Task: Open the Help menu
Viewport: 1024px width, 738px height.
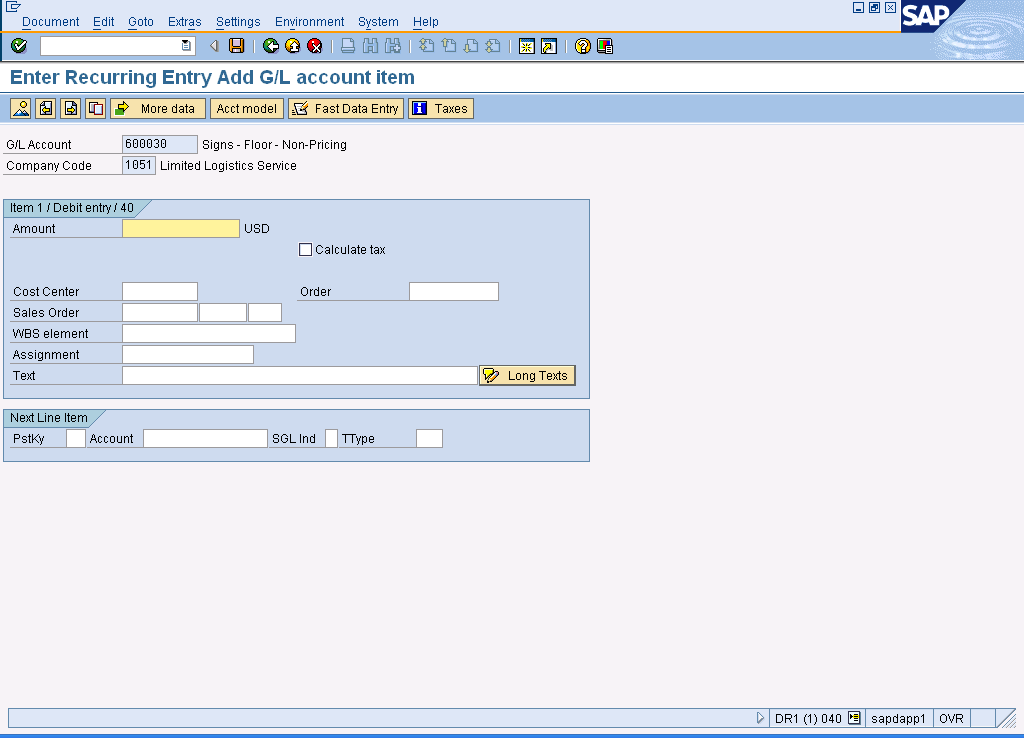Action: tap(425, 22)
